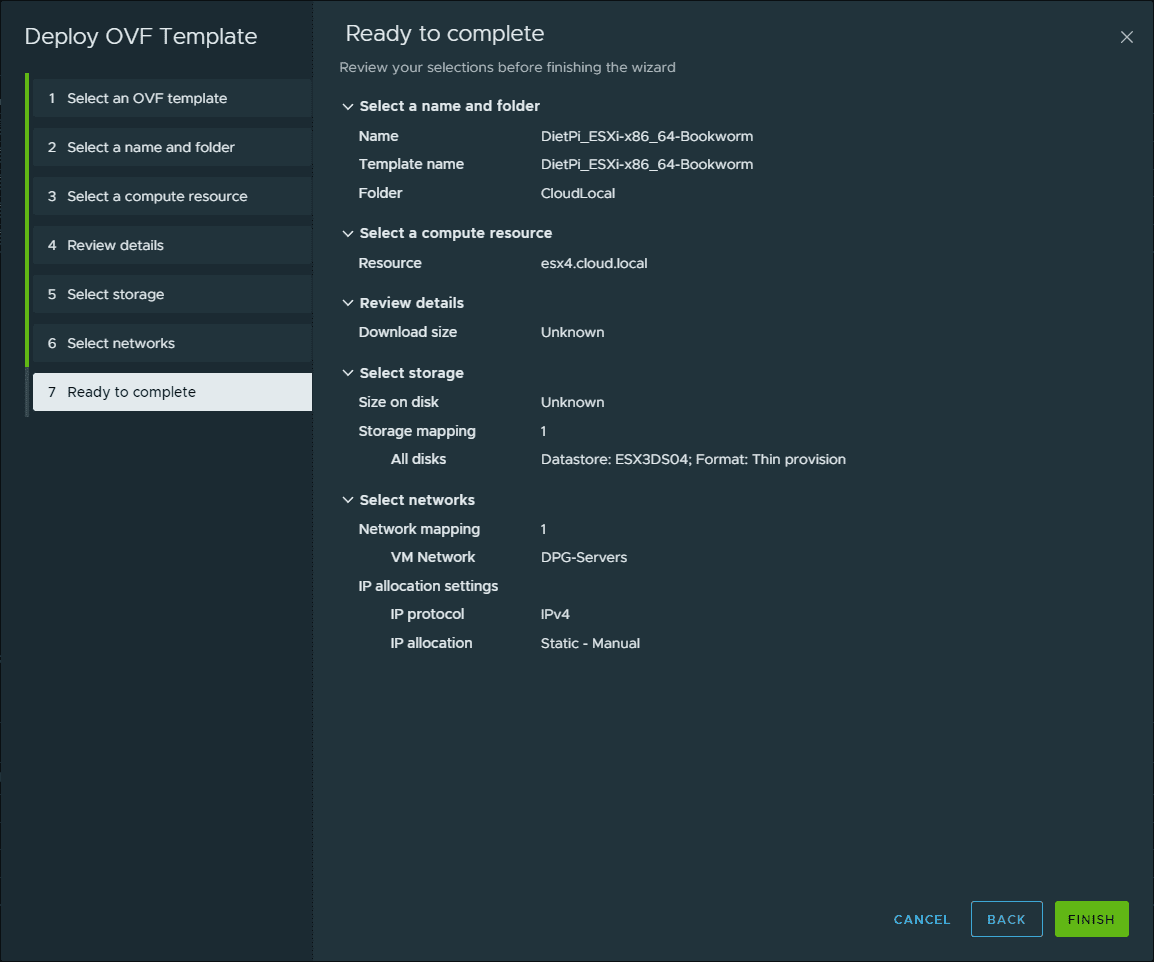This screenshot has height=962, width=1154.
Task: Click the 'Ready to complete' heading
Action: point(445,33)
